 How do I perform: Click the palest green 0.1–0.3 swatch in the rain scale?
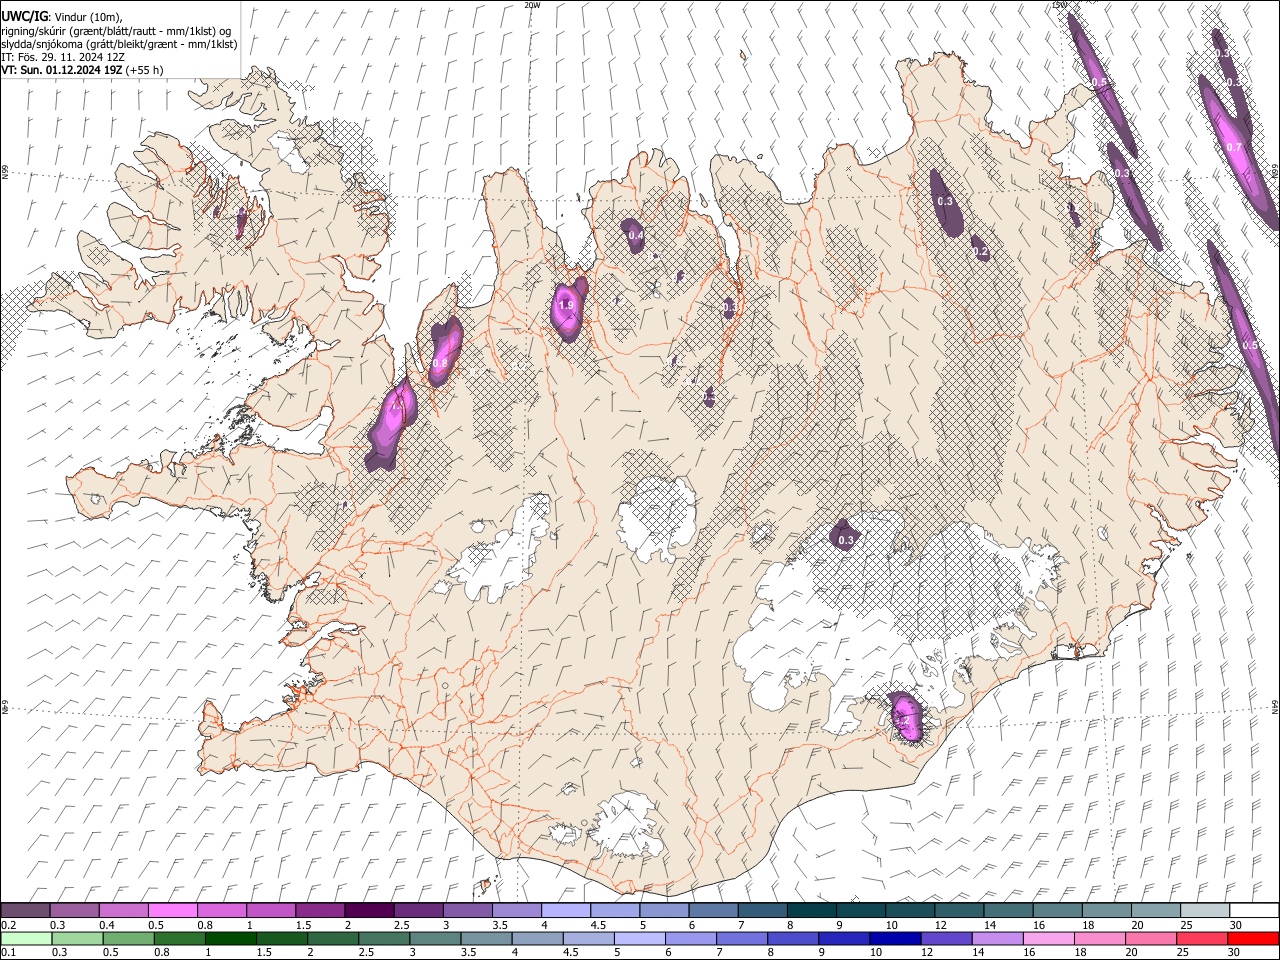tap(26, 938)
